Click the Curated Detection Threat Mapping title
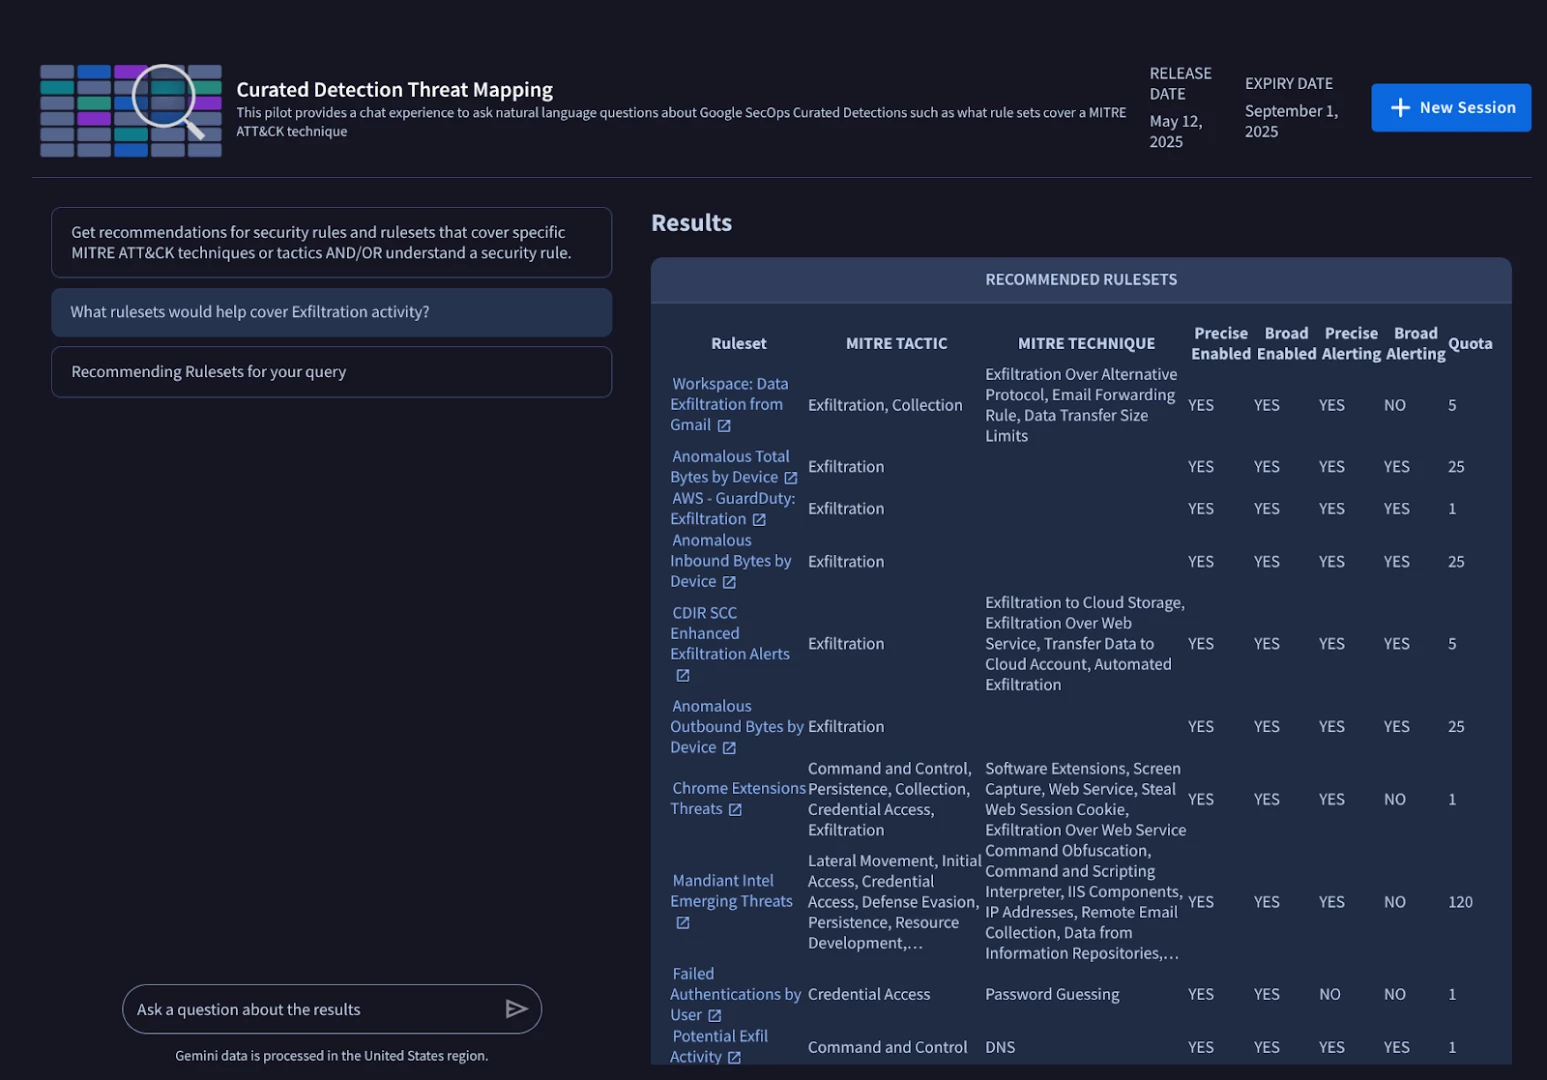The width and height of the screenshot is (1547, 1080). point(394,90)
